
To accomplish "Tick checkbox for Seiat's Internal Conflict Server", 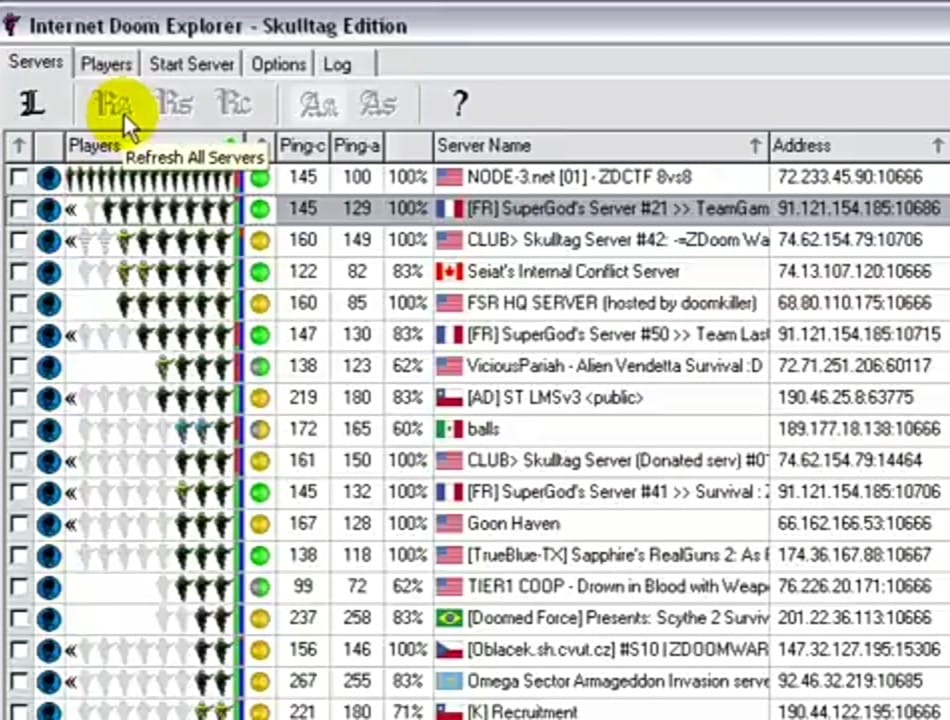I will click(x=19, y=272).
